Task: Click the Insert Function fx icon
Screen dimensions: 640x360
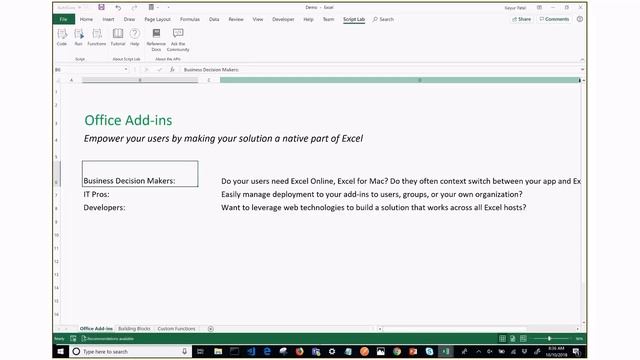Action: (x=172, y=70)
